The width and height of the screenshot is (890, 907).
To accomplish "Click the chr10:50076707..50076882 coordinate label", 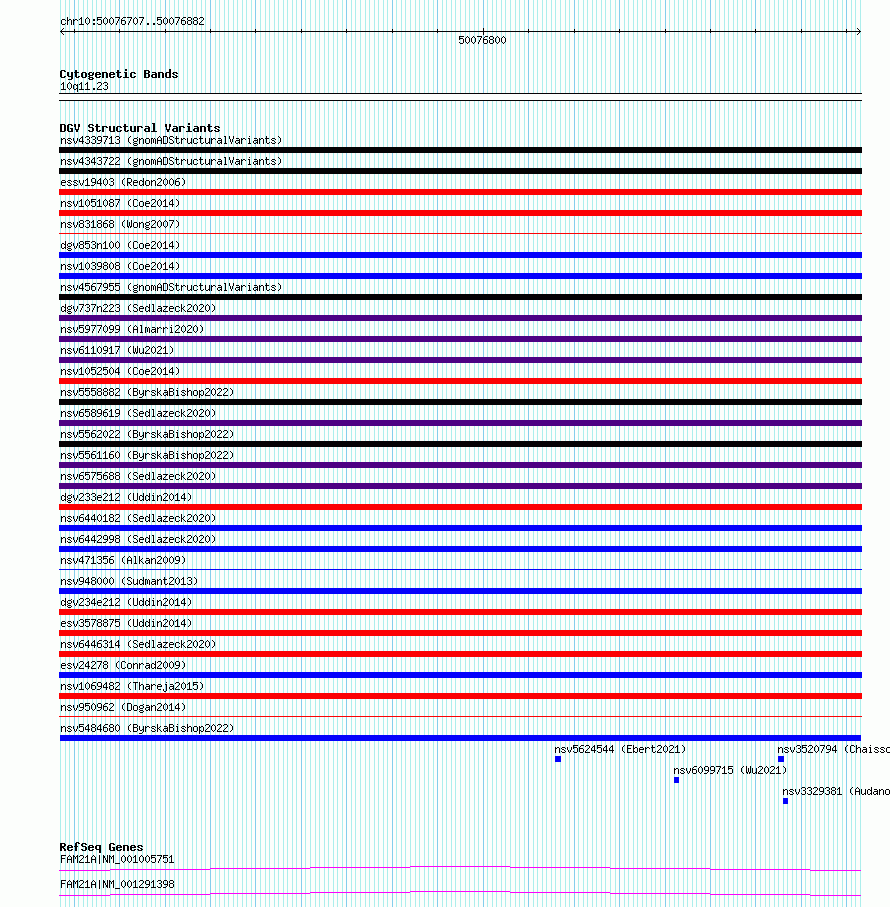I will pos(132,21).
